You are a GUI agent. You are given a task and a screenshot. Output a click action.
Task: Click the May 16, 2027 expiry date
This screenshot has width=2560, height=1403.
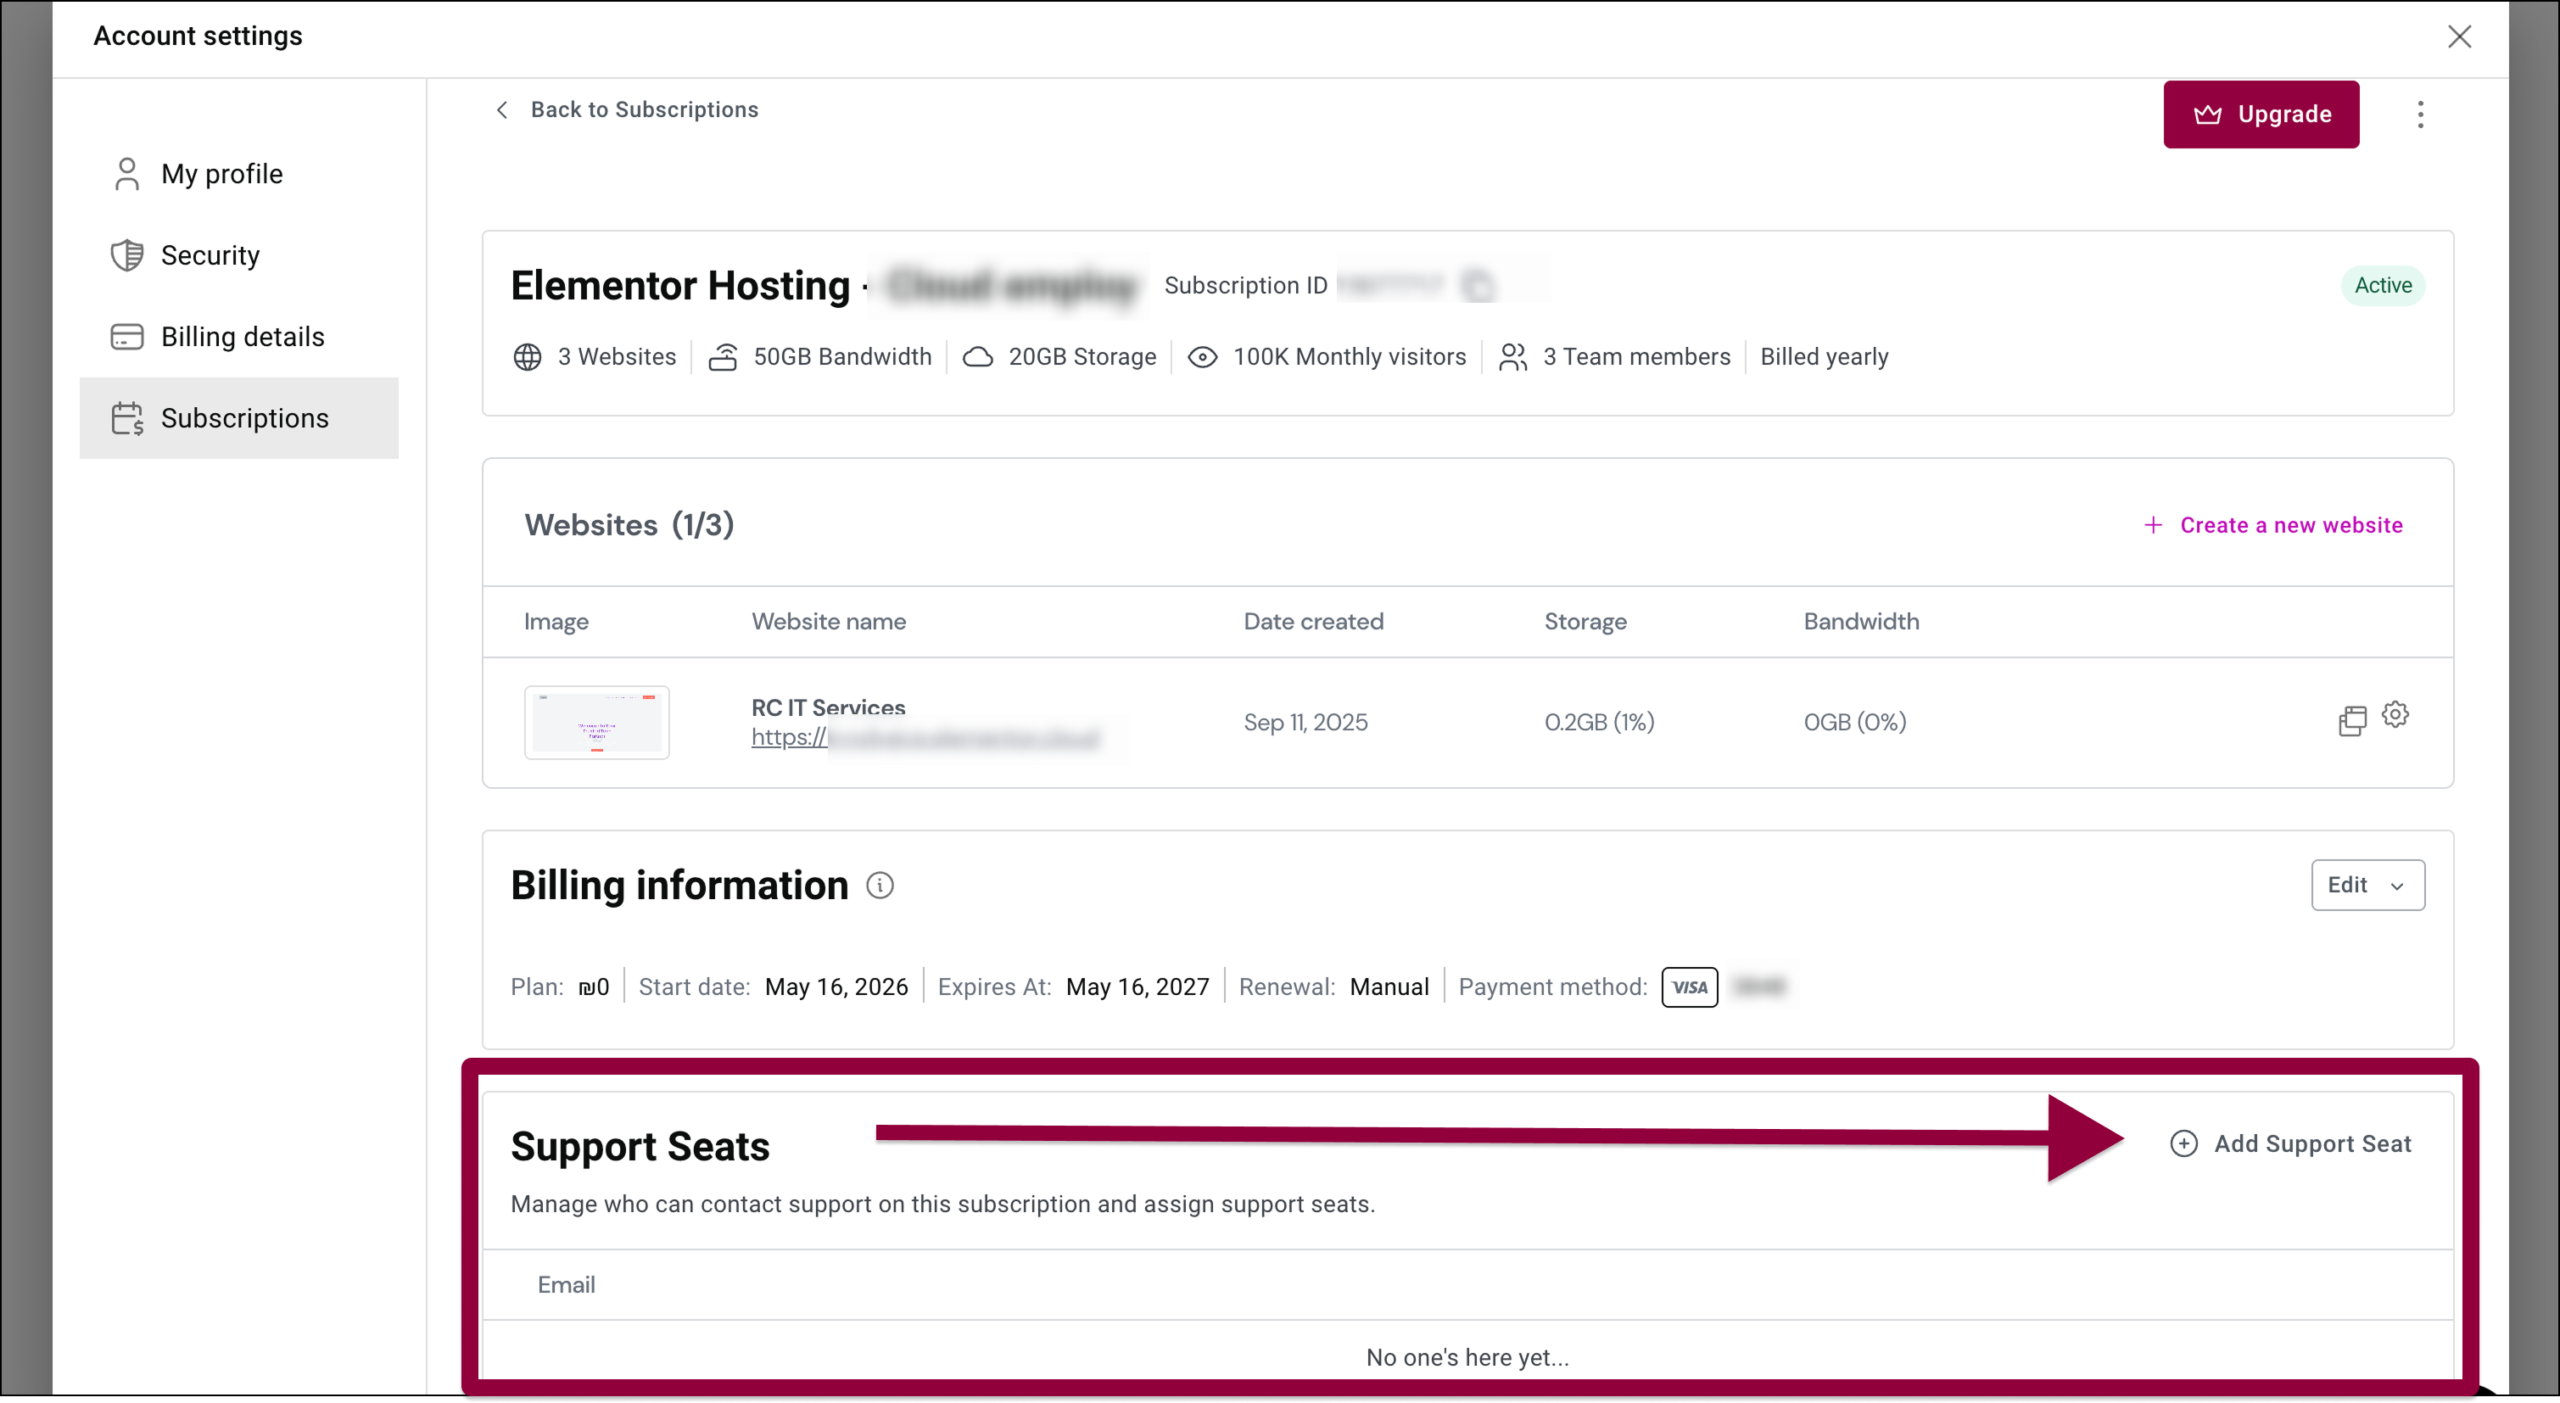pos(1137,988)
